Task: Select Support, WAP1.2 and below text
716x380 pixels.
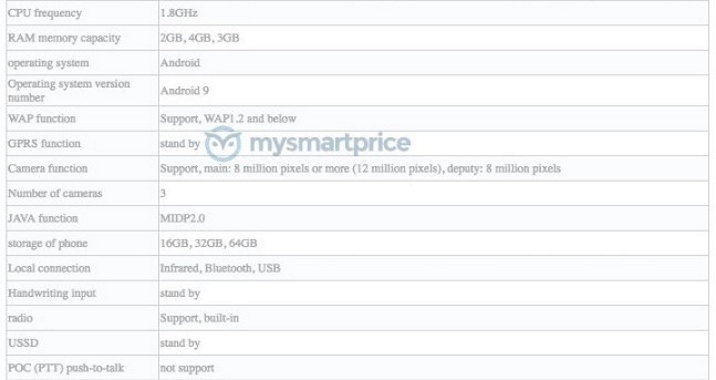Action: click(x=228, y=119)
